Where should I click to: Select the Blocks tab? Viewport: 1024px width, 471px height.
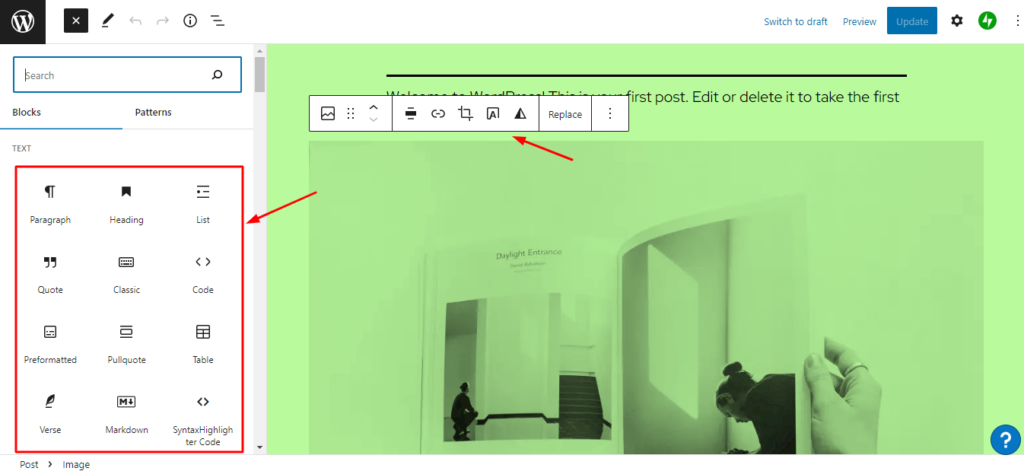click(x=27, y=112)
